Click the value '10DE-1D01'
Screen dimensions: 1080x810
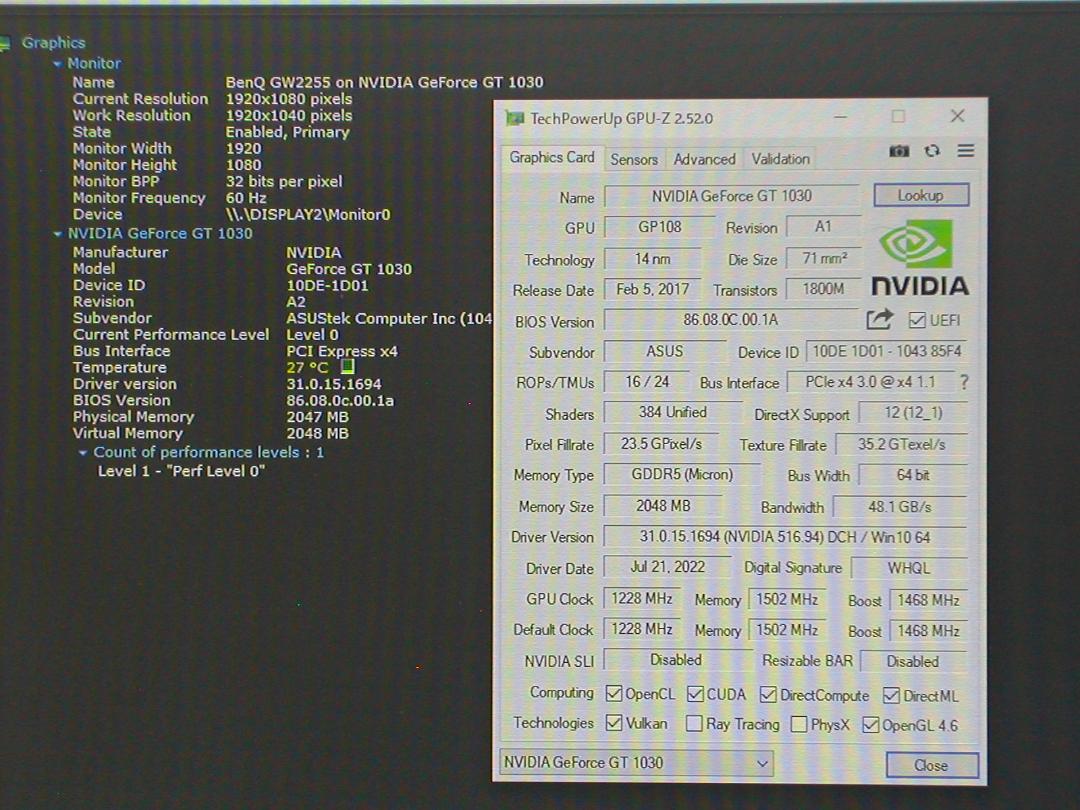pyautogui.click(x=327, y=286)
